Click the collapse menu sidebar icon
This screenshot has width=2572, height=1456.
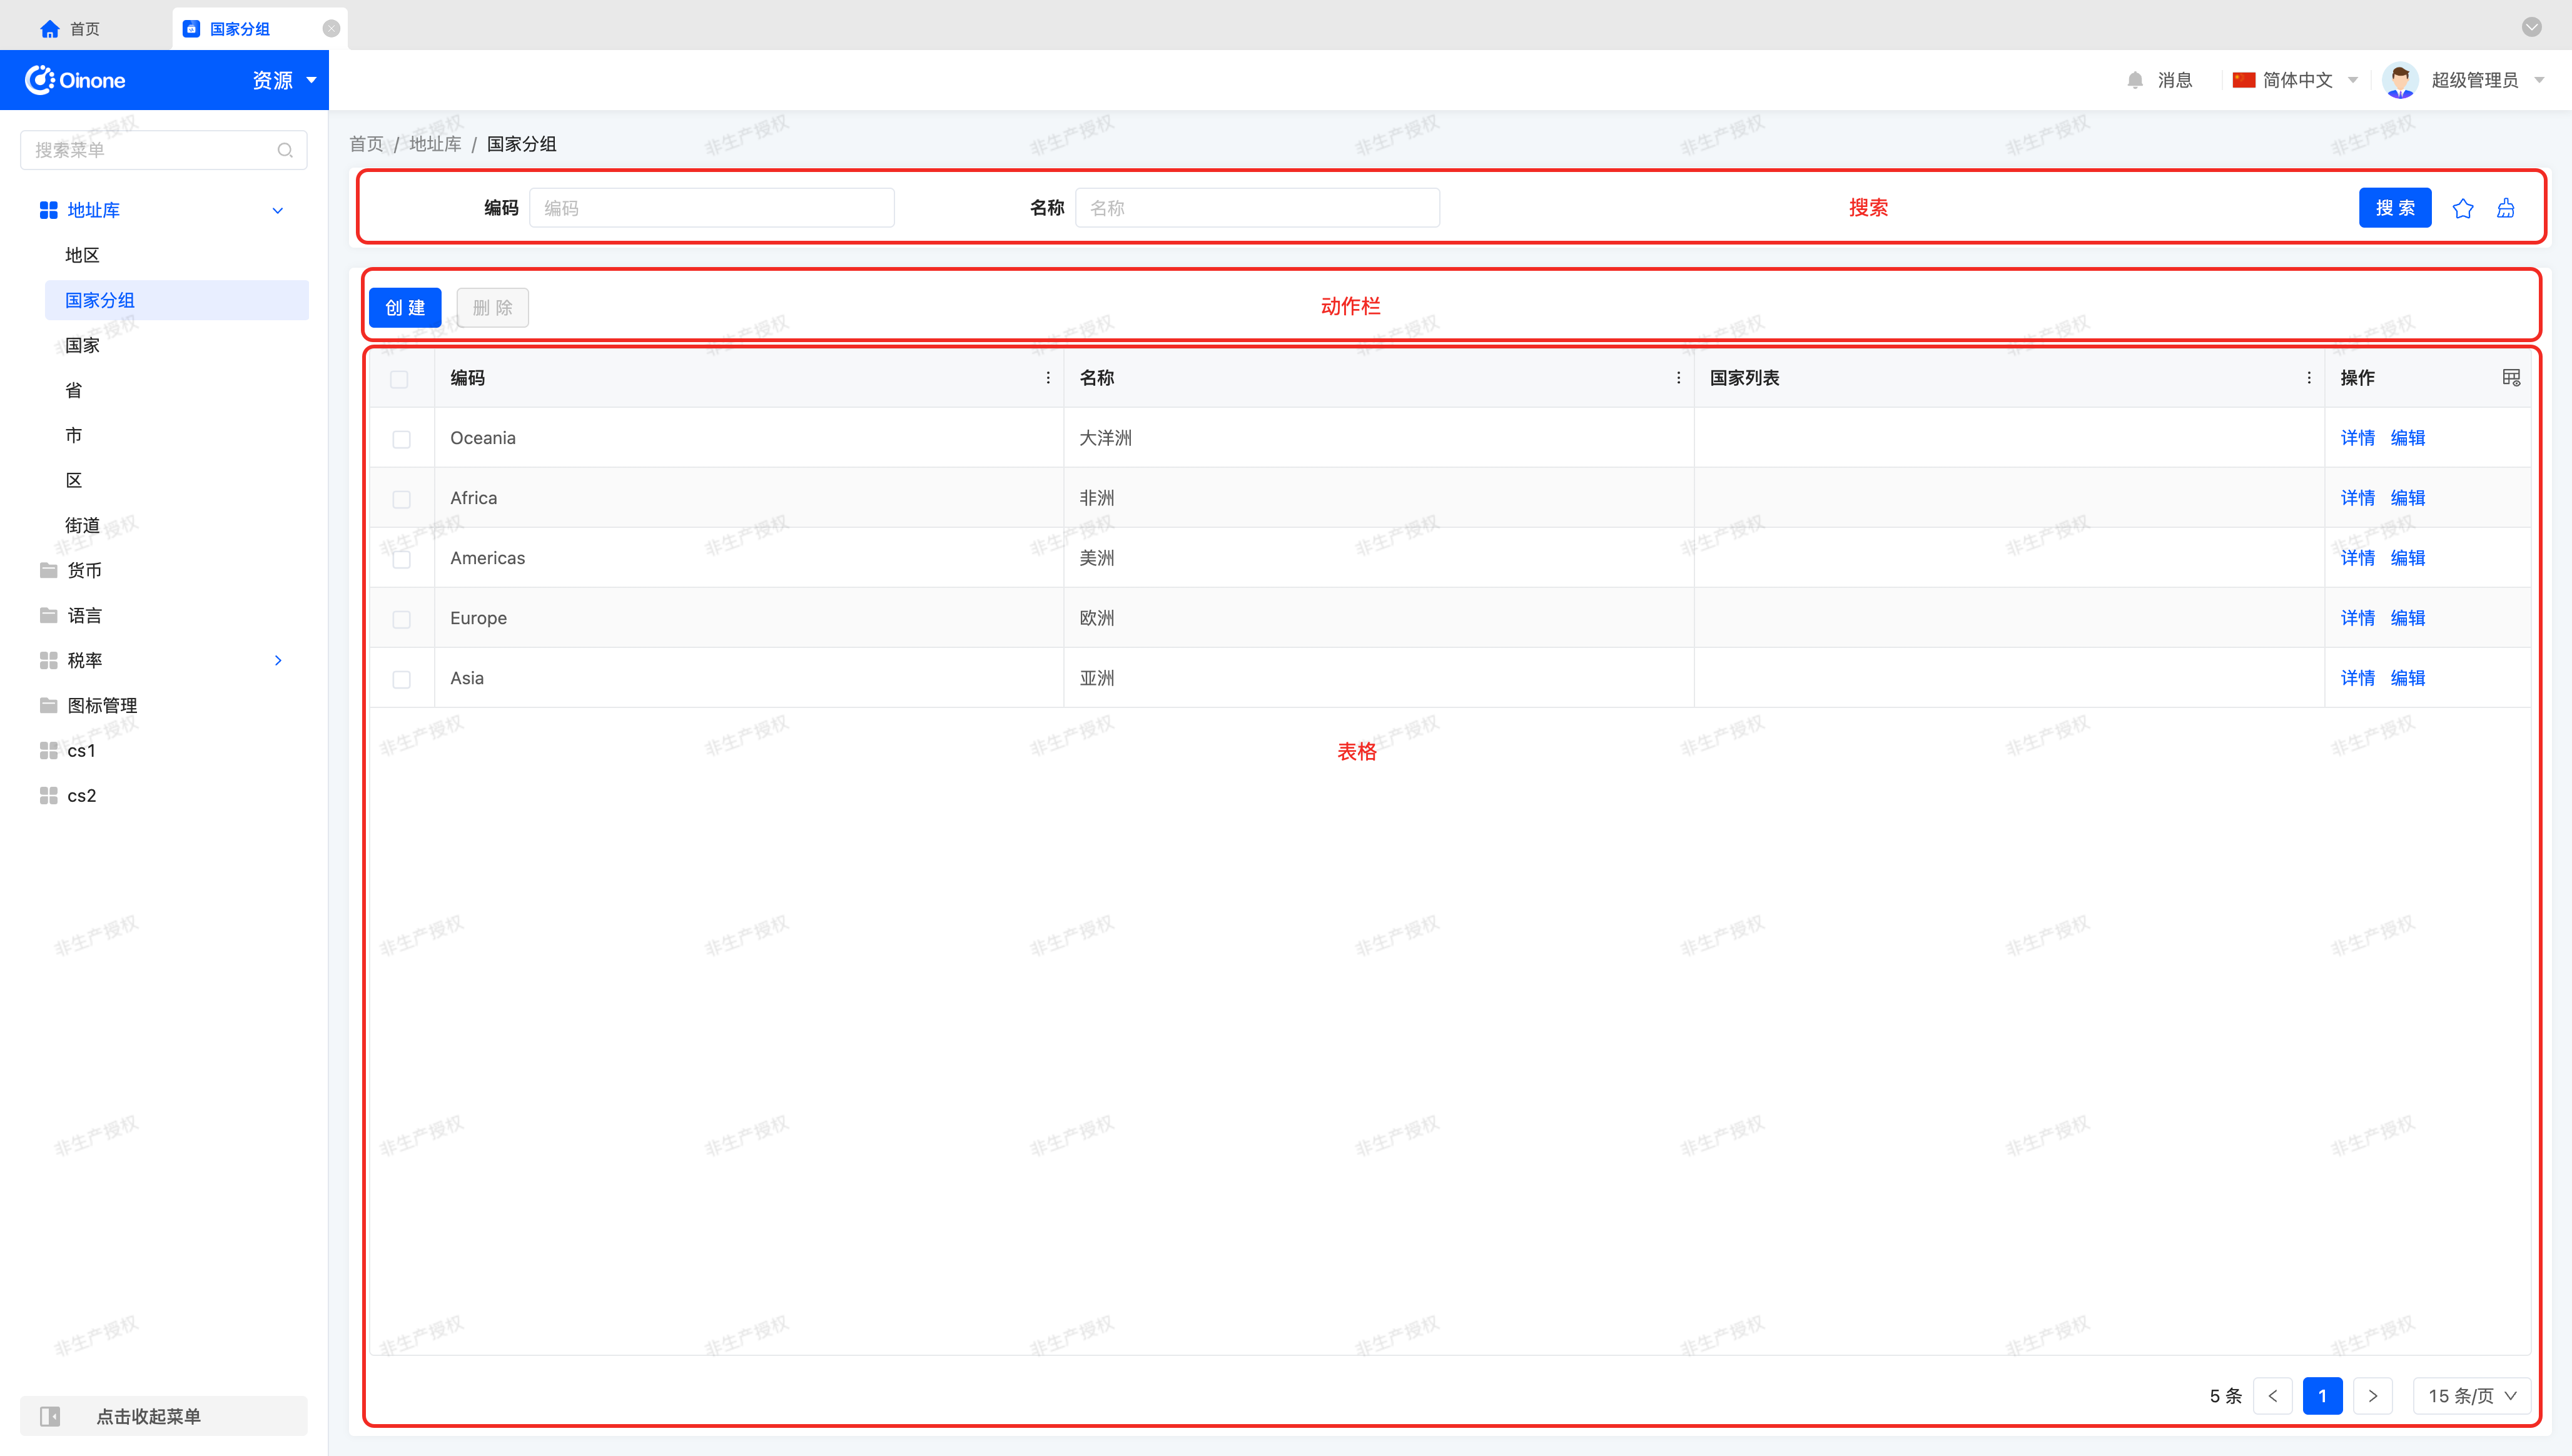[x=50, y=1416]
